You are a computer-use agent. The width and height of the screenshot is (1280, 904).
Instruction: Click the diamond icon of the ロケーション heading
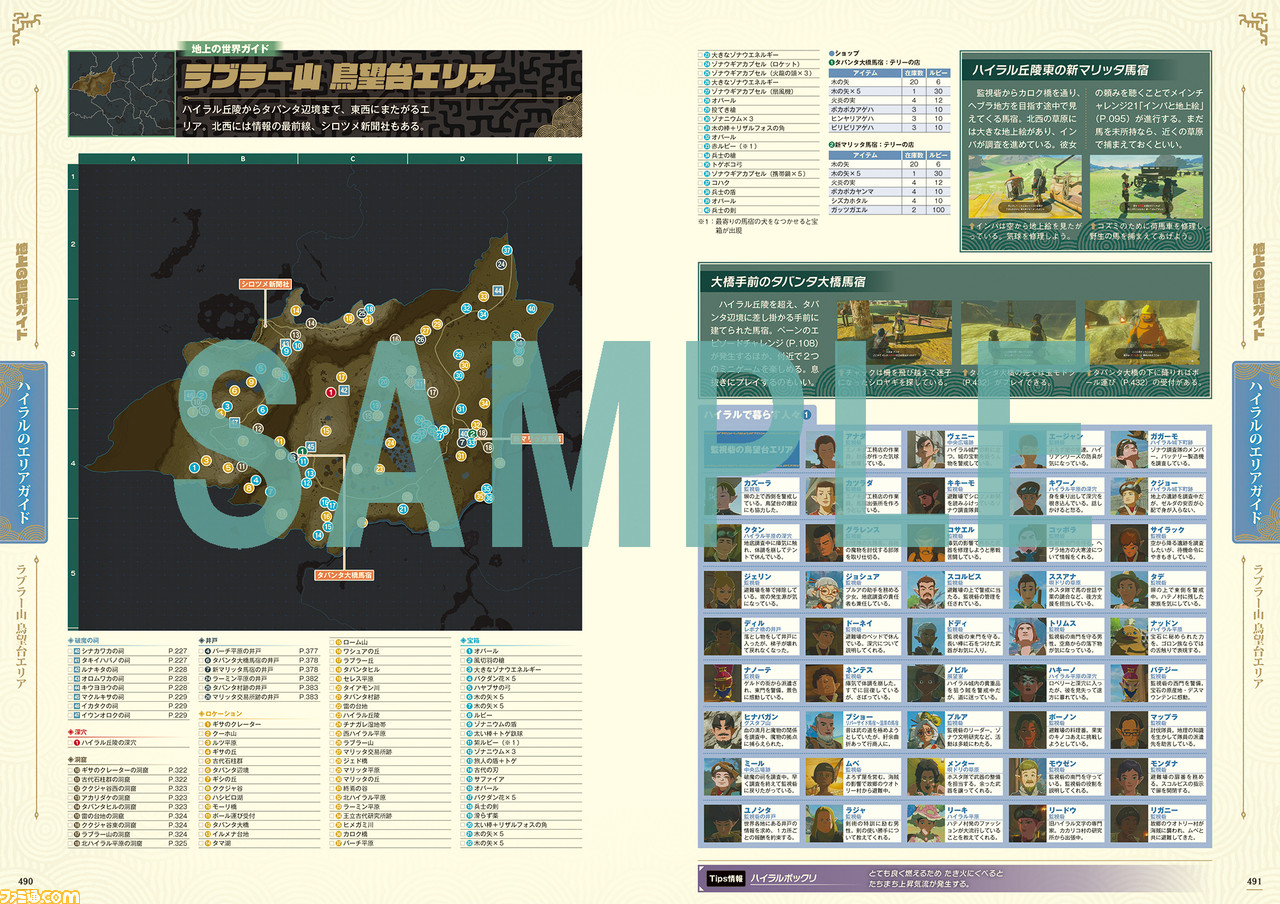click(x=203, y=712)
